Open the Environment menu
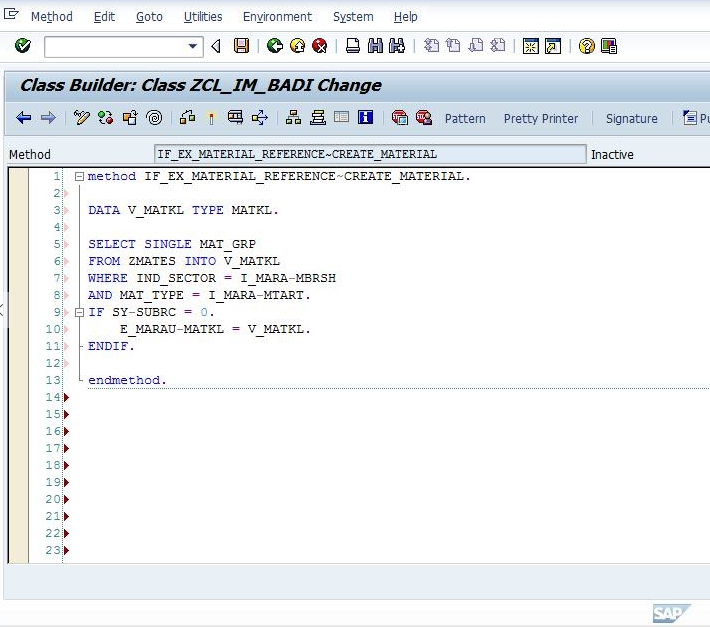The image size is (710, 627). (277, 17)
